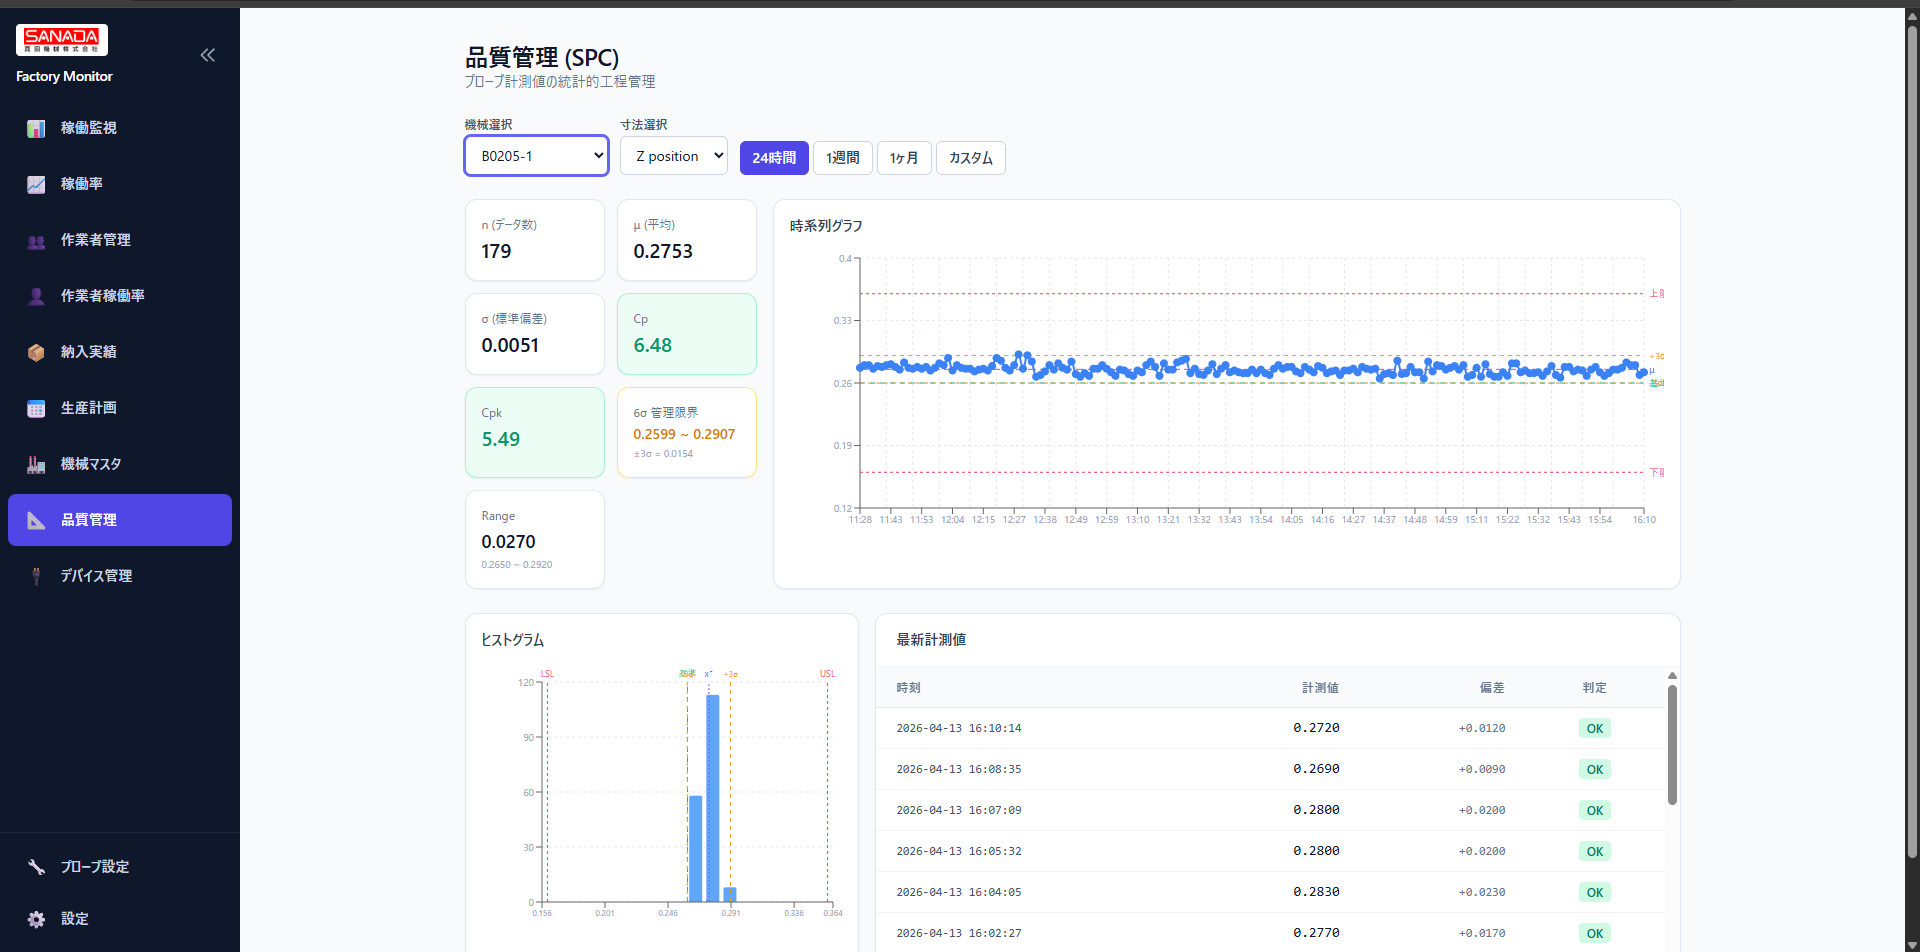Click the OK badge for 16:10:14 measurement
The width and height of the screenshot is (1920, 952).
[1594, 727]
